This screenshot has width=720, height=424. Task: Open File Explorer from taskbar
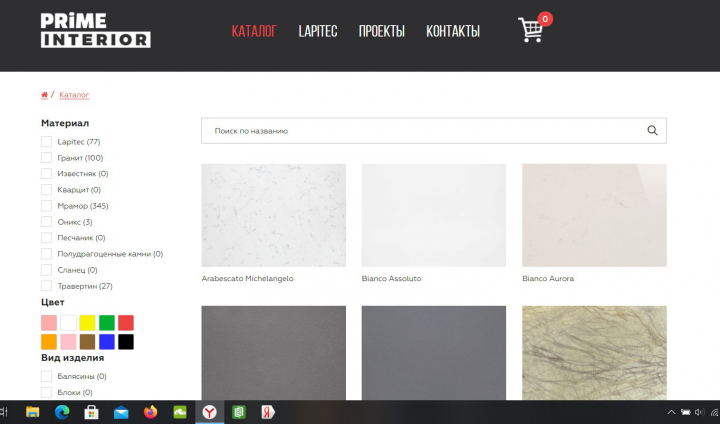click(33, 412)
